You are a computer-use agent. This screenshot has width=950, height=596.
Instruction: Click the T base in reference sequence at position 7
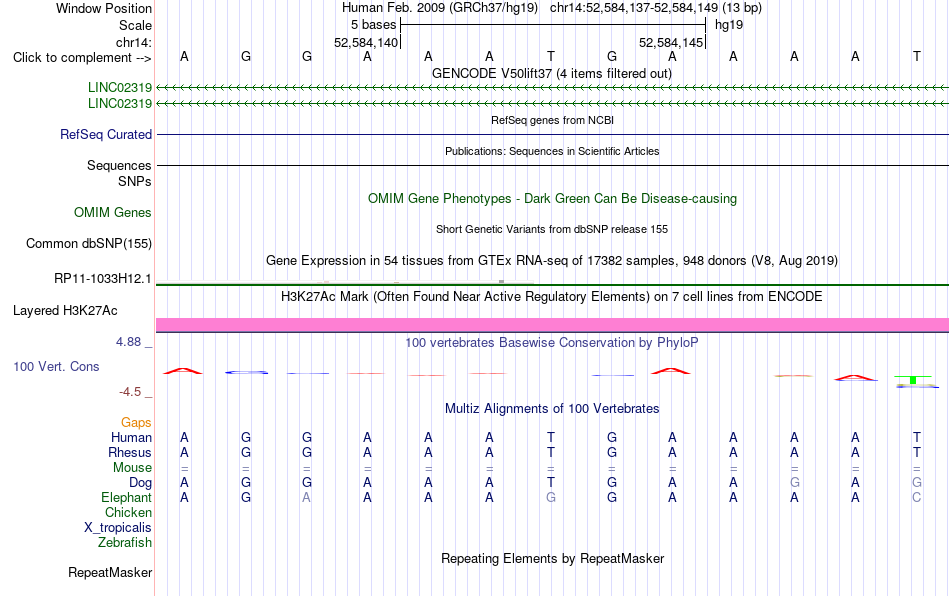click(x=551, y=56)
